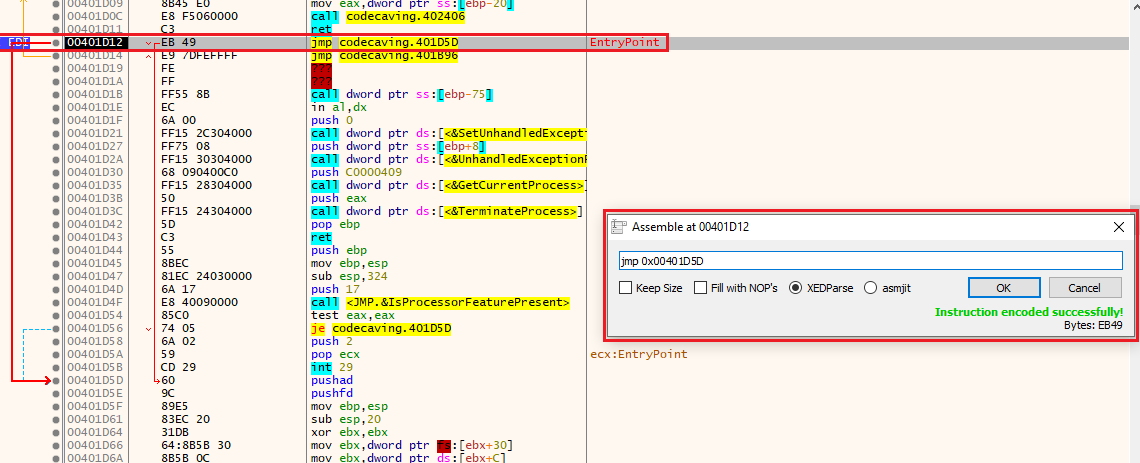
Task: Click 'je codecaving.401D5D' instruction
Action: click(x=381, y=329)
